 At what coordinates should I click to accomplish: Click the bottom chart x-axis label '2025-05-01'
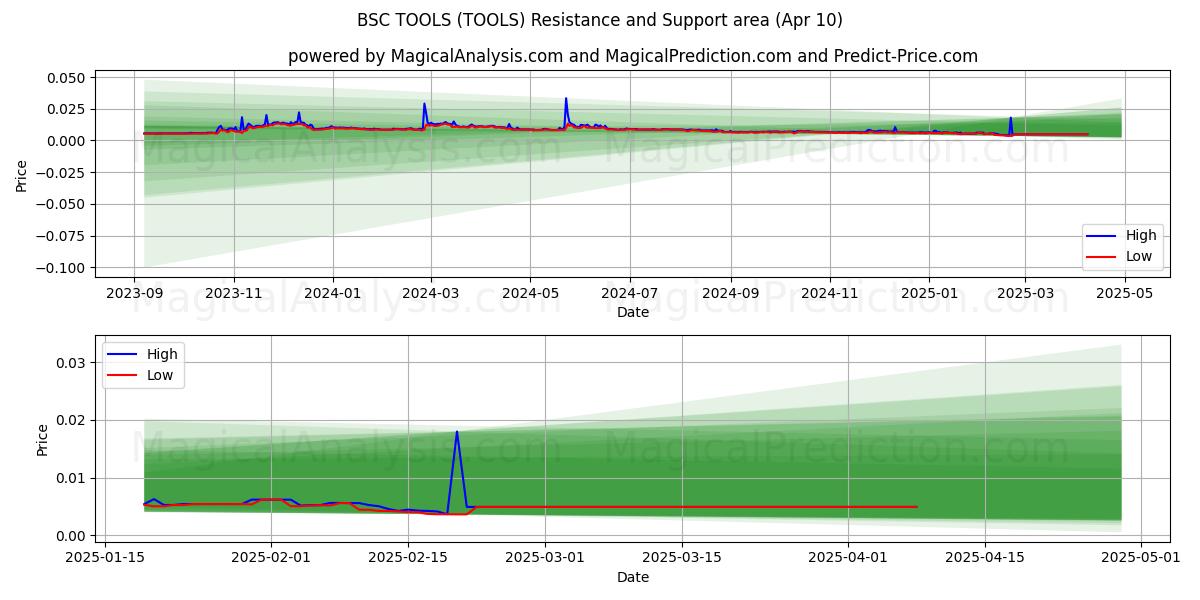coord(1141,559)
